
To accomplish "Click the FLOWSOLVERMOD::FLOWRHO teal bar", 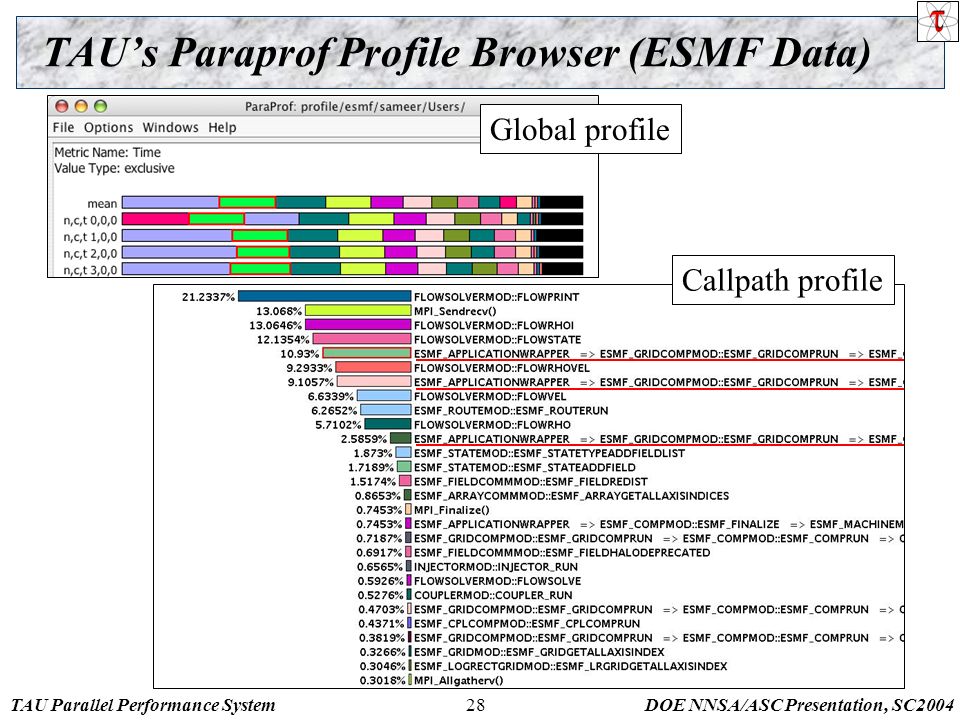I will pos(388,424).
